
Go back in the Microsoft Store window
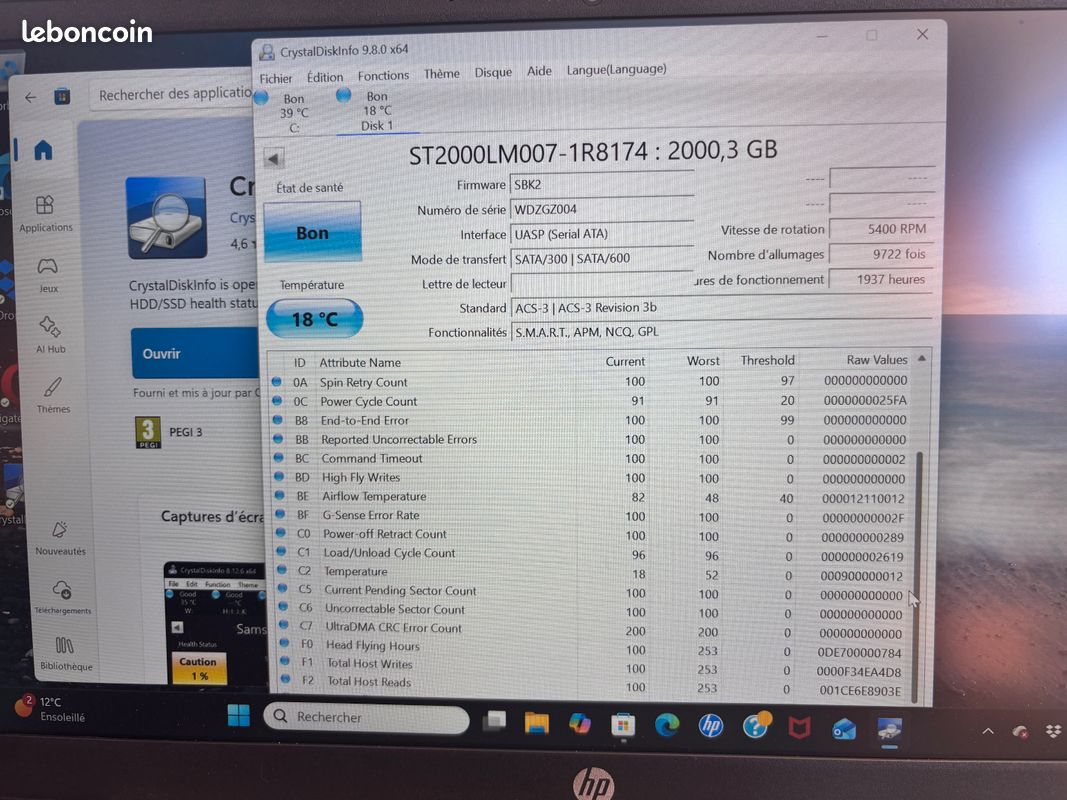[x=31, y=97]
